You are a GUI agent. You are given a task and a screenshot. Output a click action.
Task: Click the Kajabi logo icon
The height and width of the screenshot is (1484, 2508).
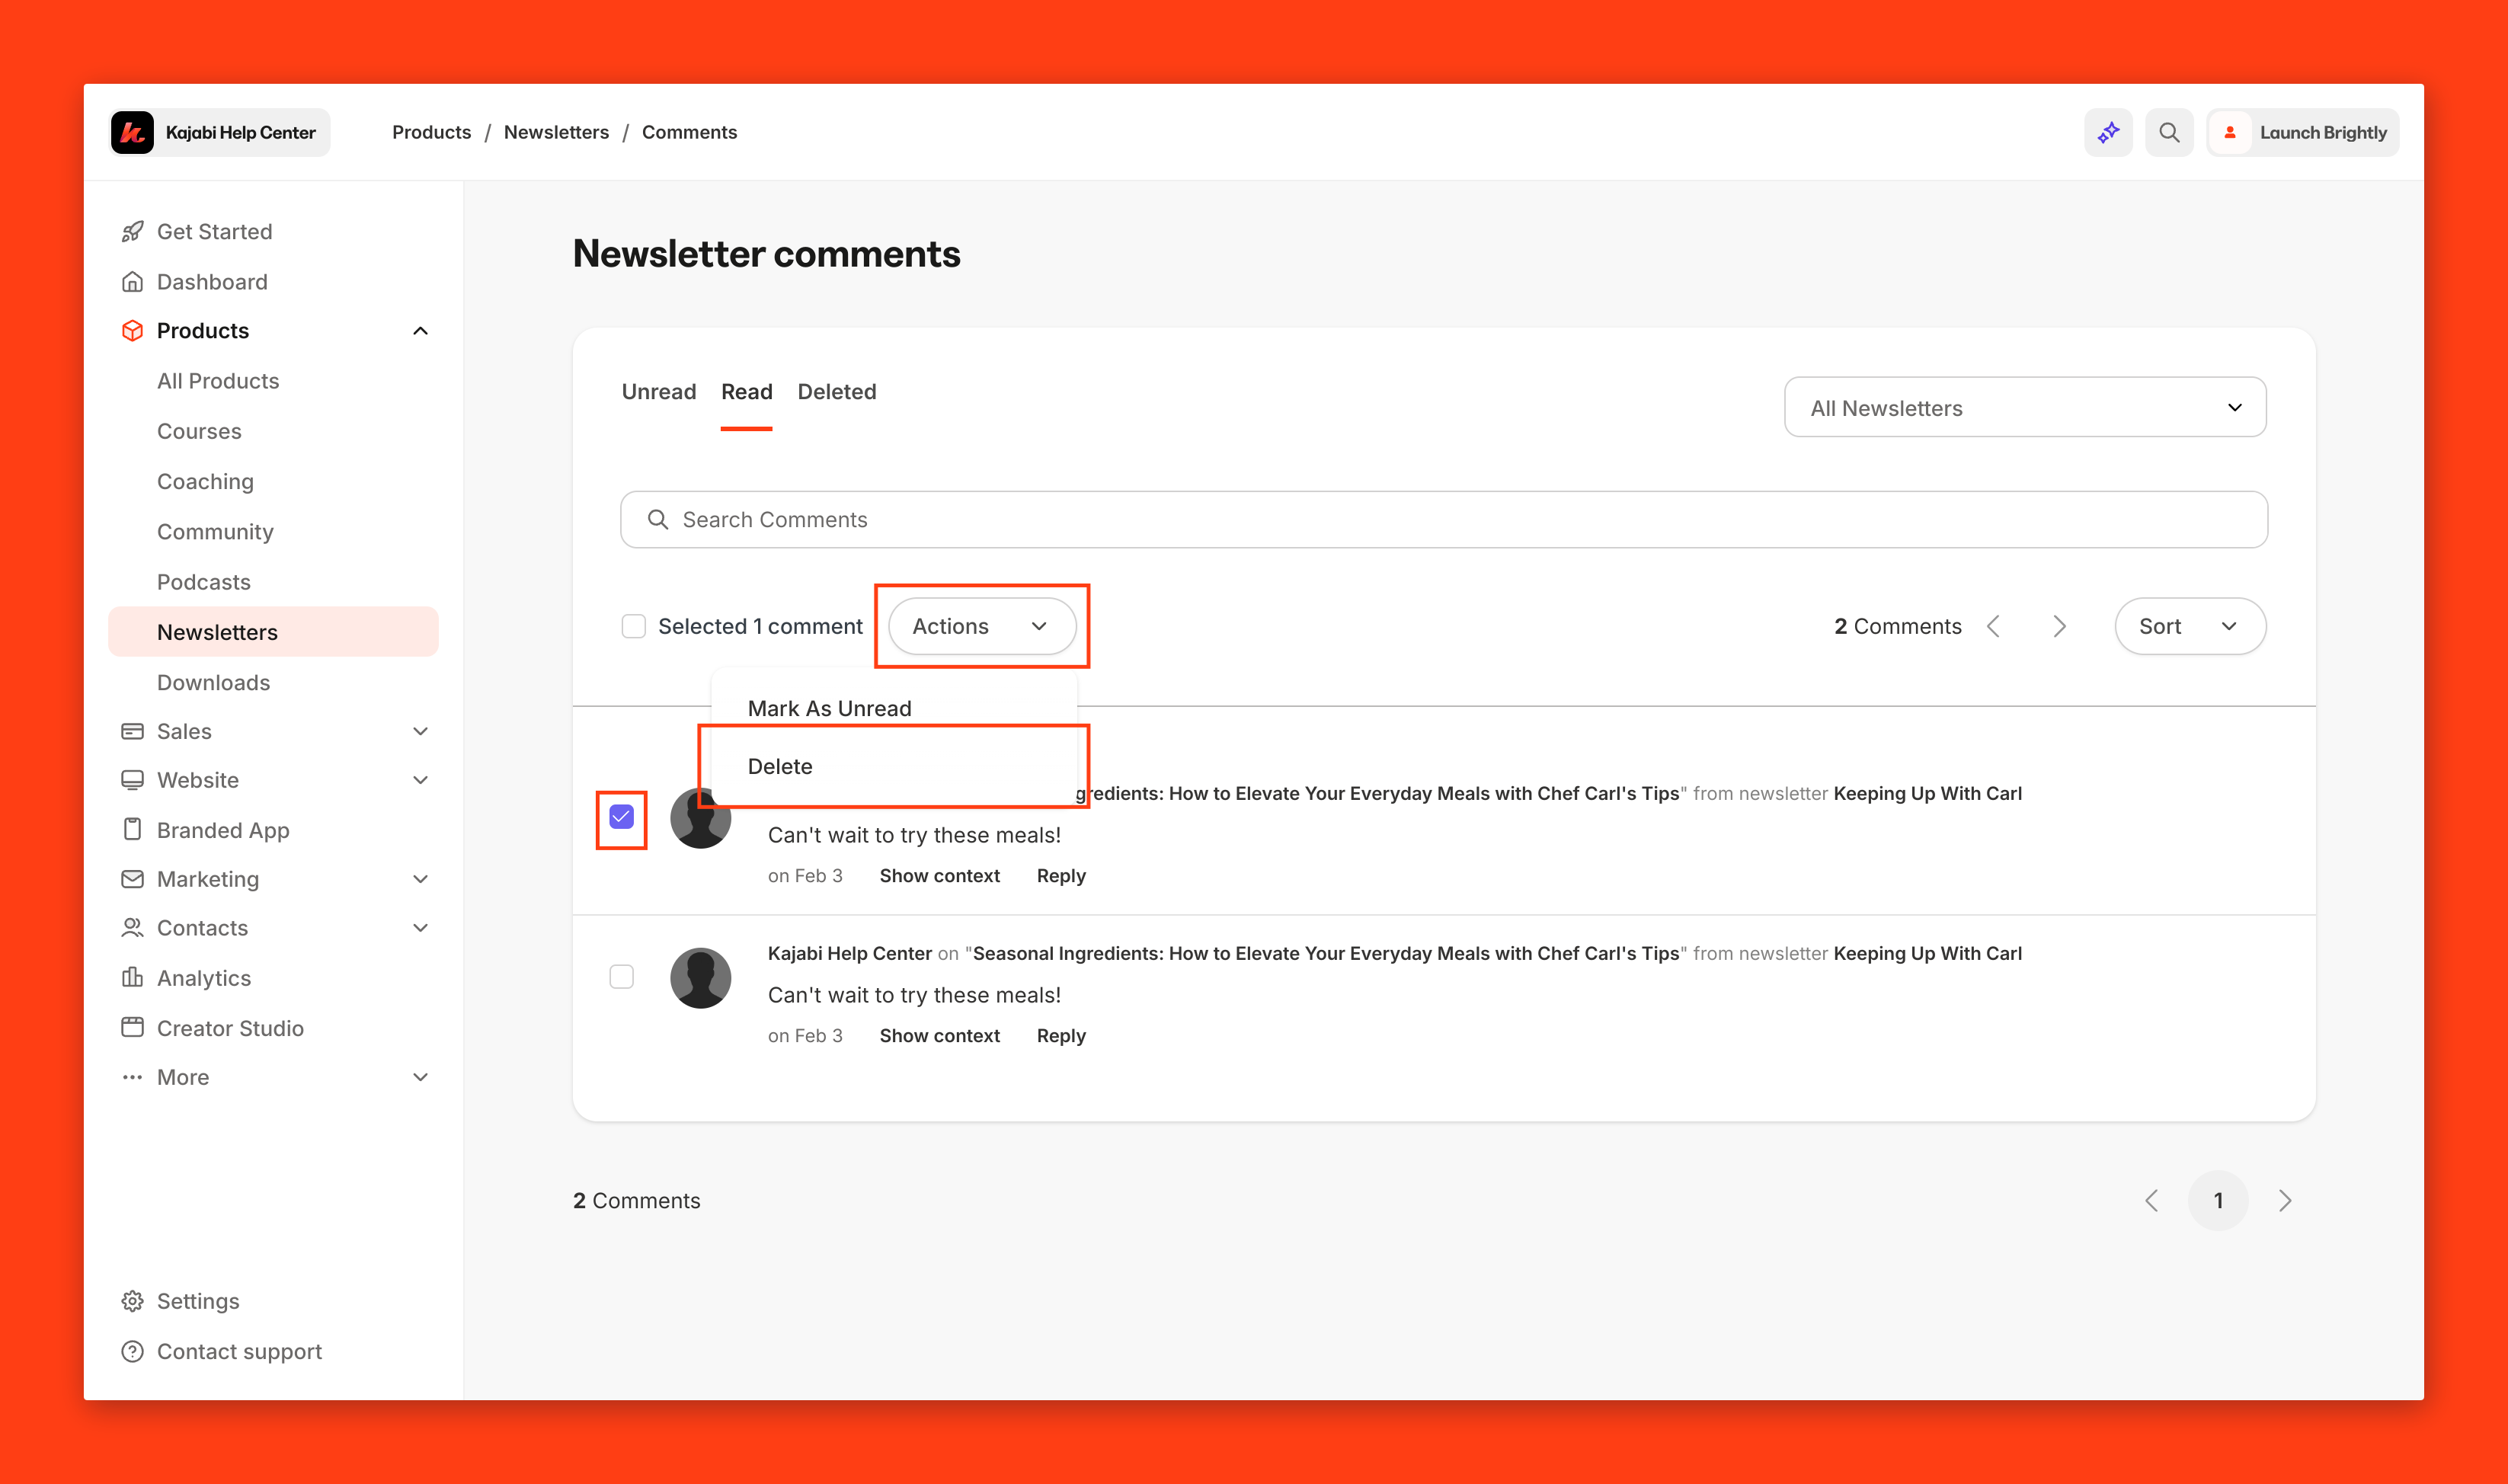pos(132,132)
